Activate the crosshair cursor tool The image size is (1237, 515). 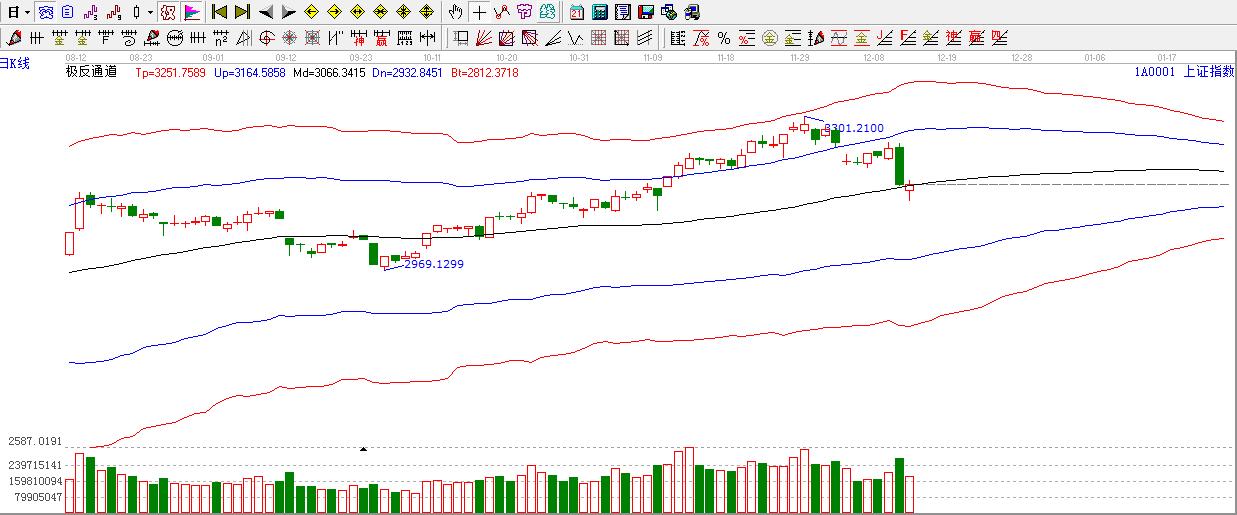point(479,12)
